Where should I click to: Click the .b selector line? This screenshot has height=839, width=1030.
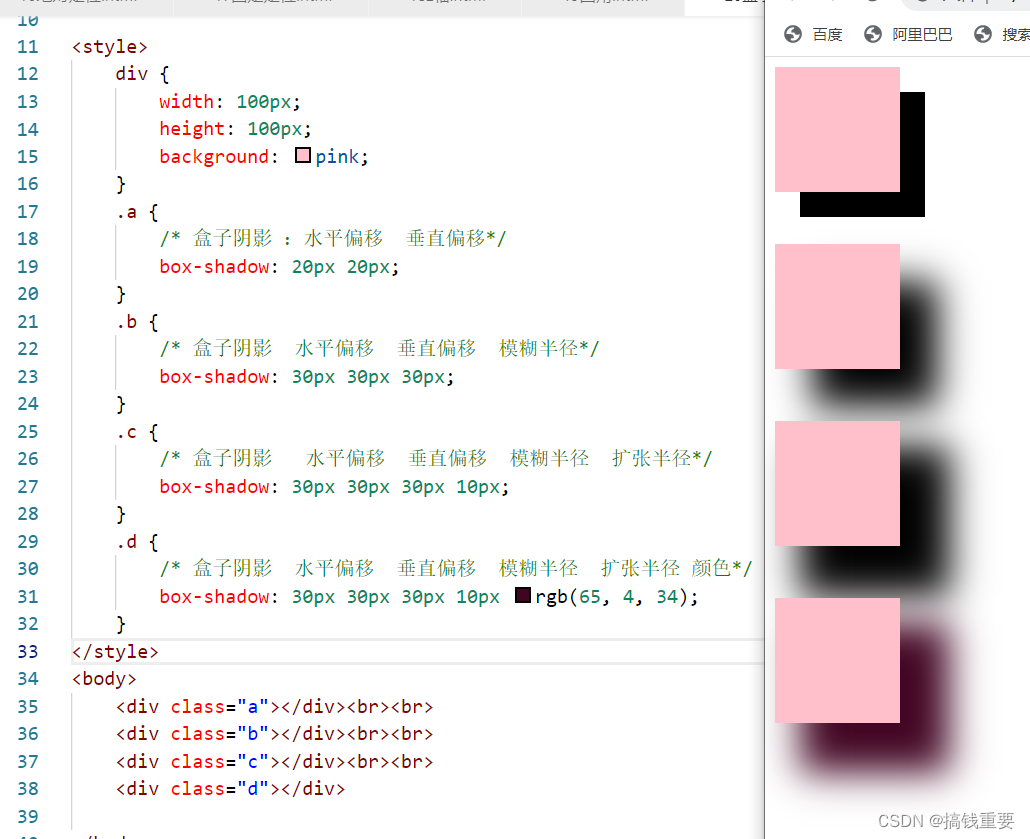pyautogui.click(x=137, y=322)
